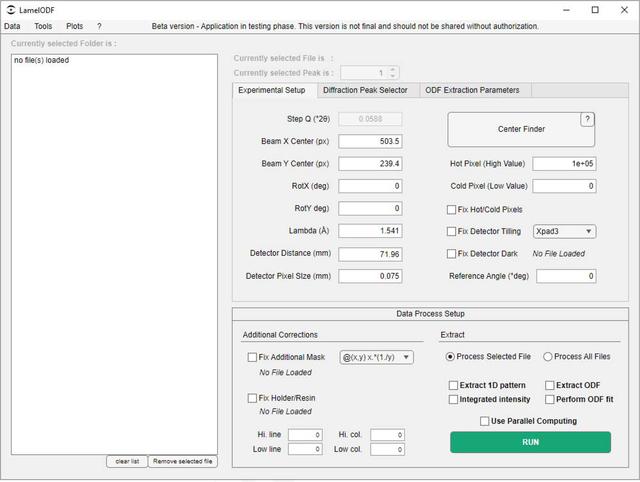Viewport: 640px width, 482px height.
Task: Click Remove selected file button
Action: [x=182, y=461]
